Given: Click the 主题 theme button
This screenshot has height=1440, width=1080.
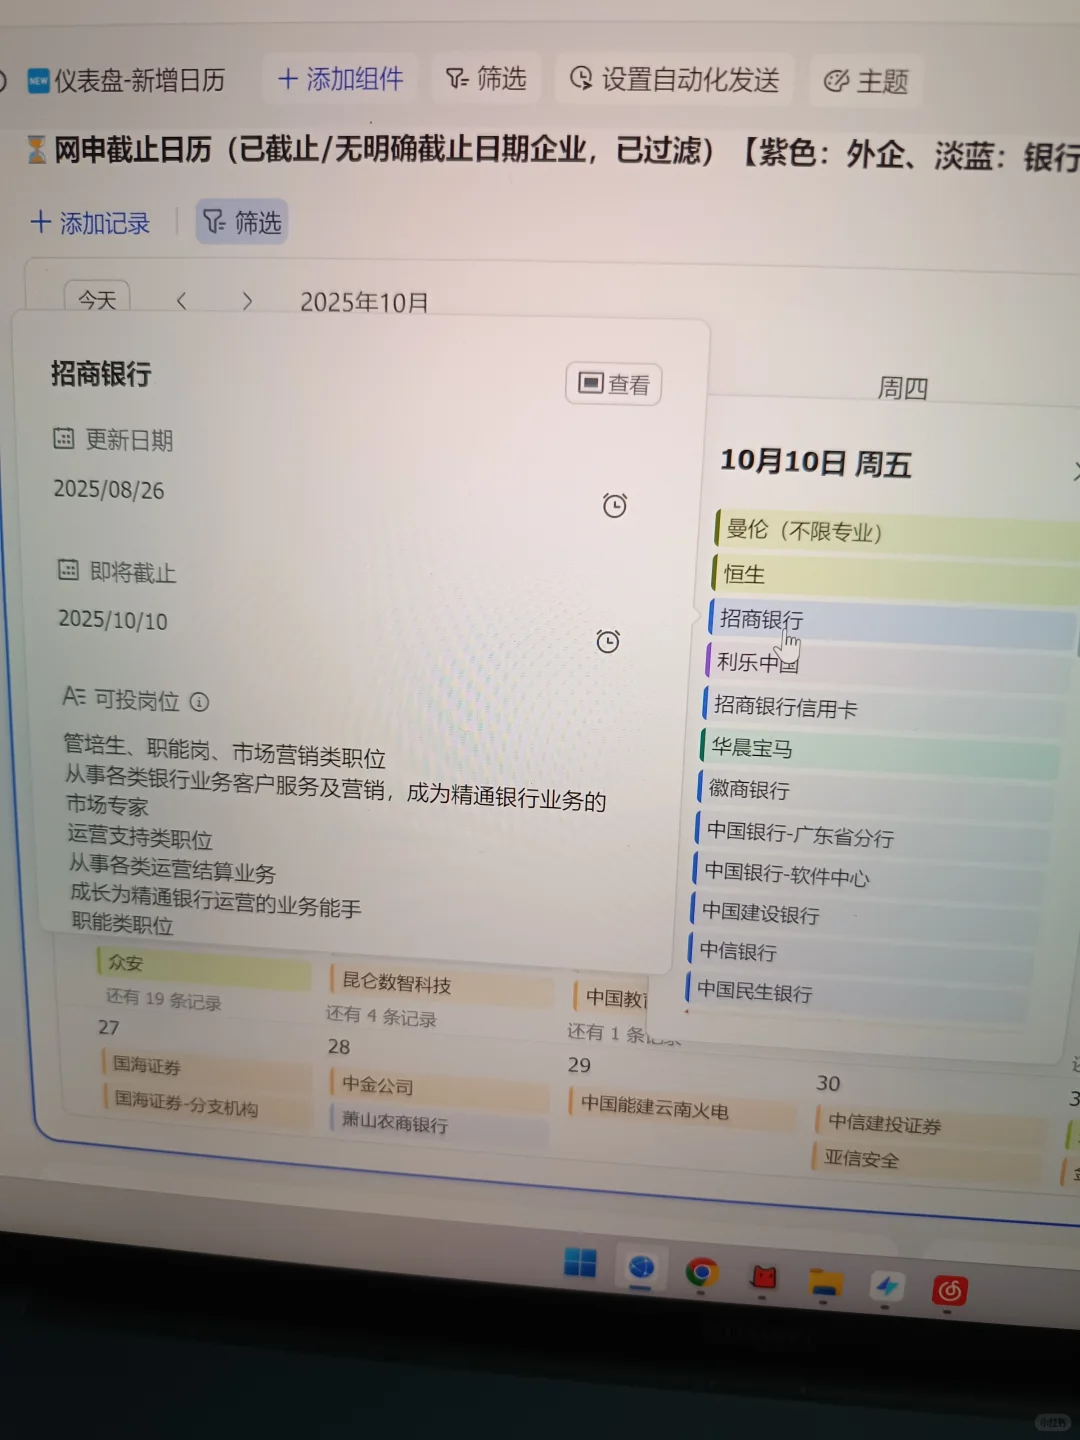Looking at the screenshot, I should 866,81.
